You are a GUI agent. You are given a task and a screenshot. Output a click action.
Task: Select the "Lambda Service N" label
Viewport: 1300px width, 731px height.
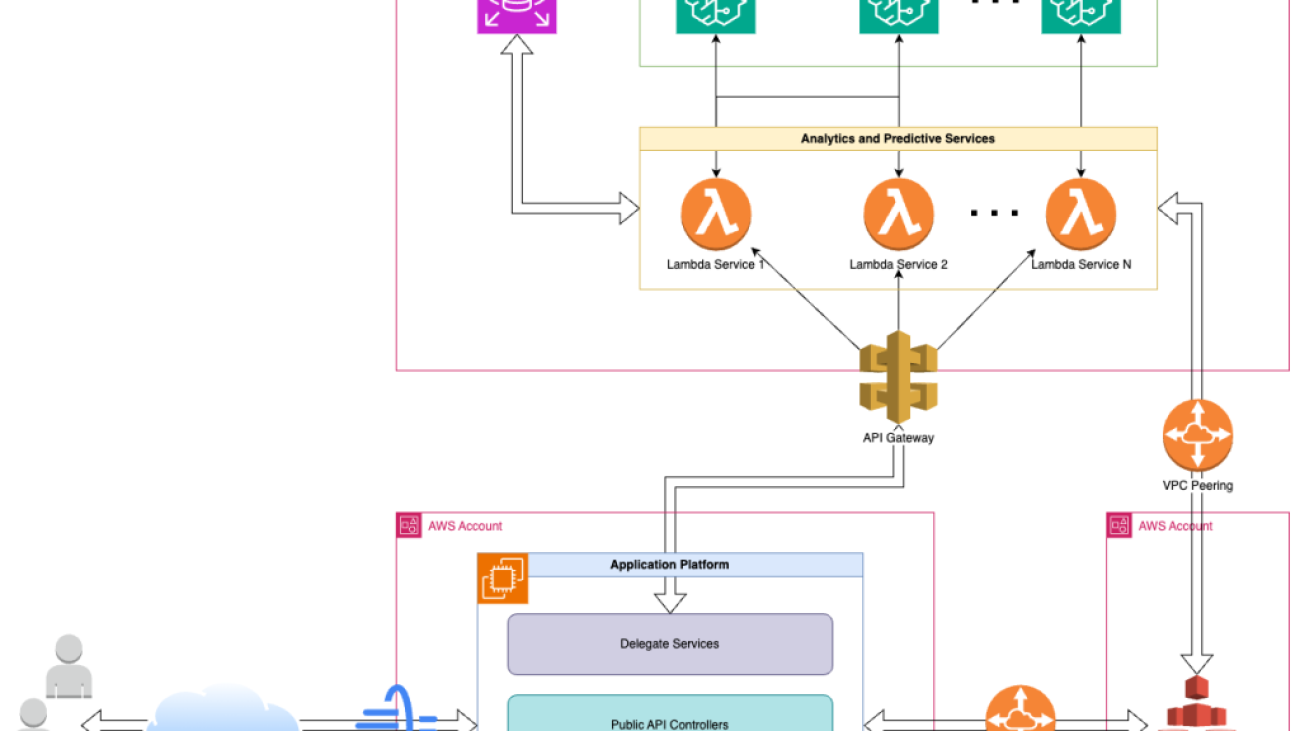(1081, 265)
